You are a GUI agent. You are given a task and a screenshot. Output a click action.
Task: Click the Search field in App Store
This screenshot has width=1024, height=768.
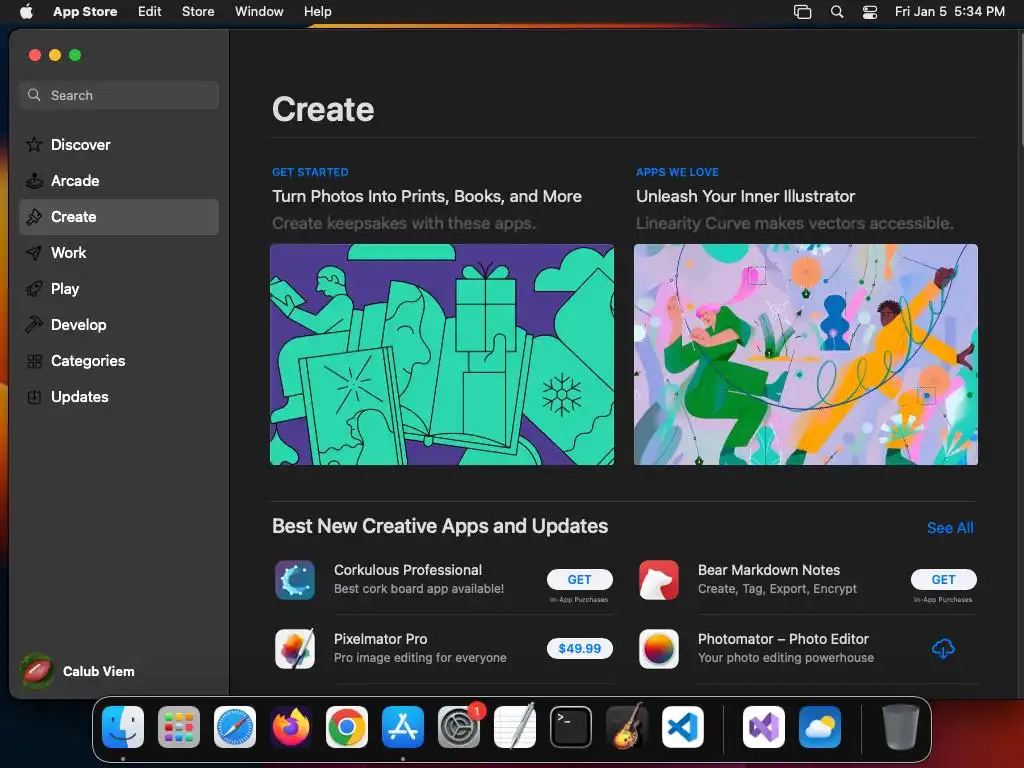click(119, 95)
